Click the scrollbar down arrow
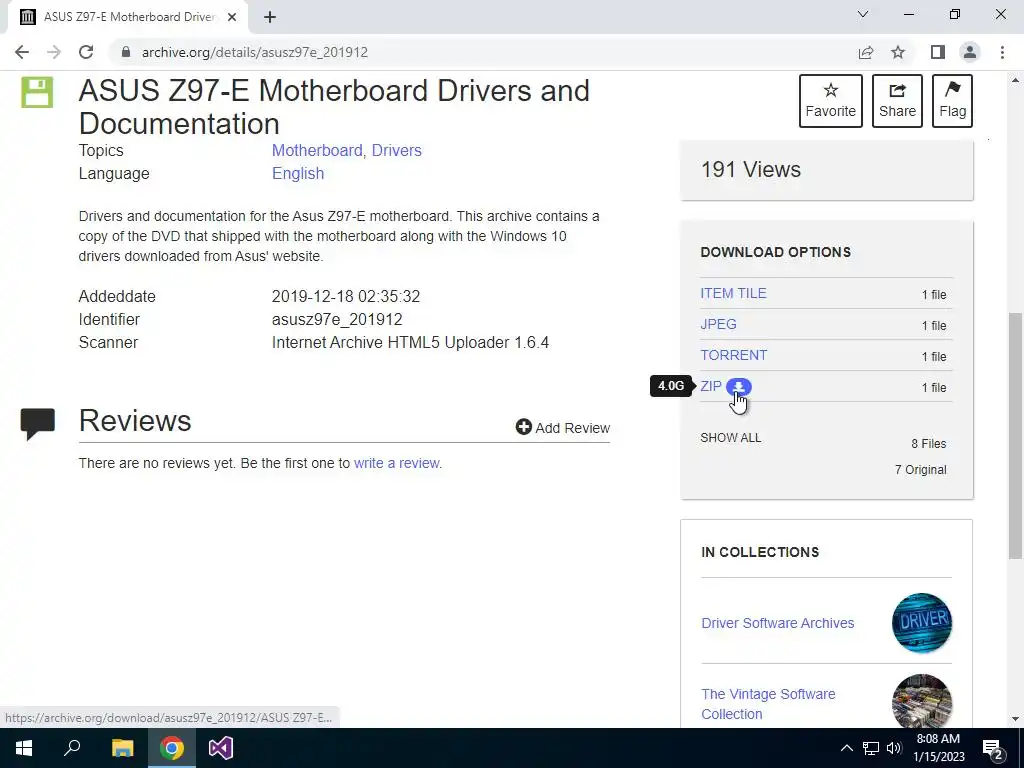The image size is (1024, 768). tap(1015, 719)
